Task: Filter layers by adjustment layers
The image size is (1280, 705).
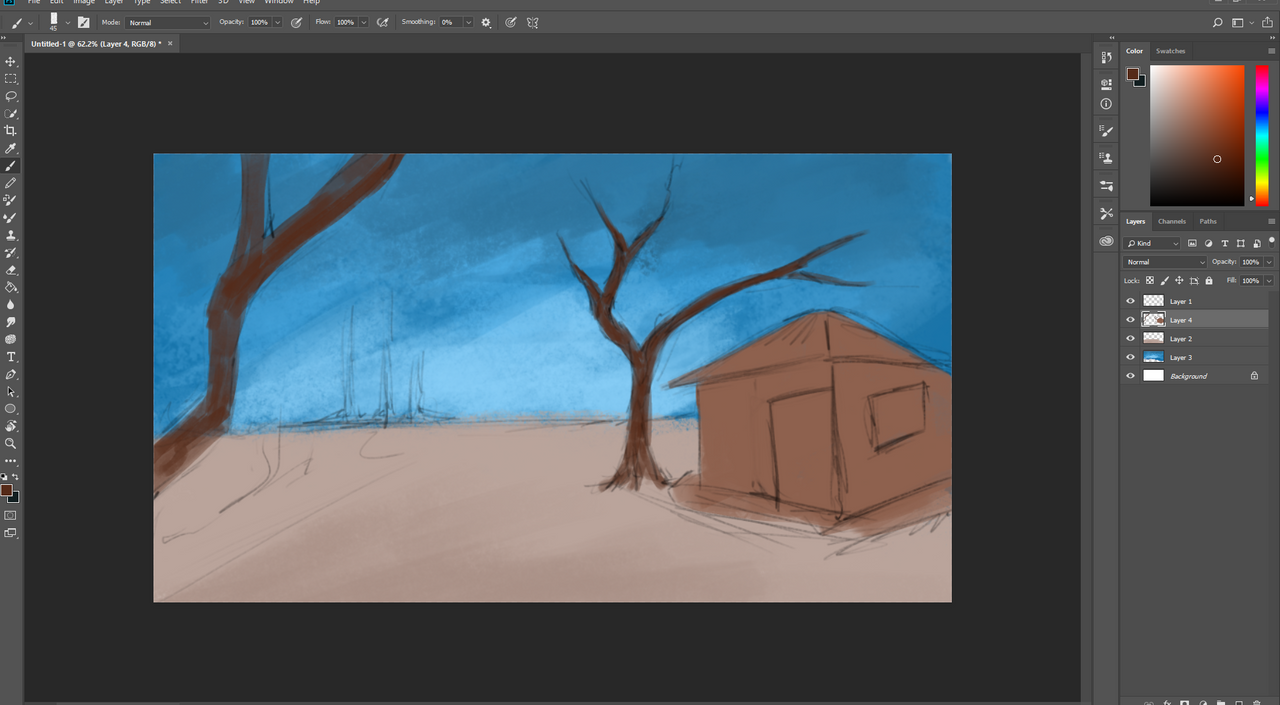Action: tap(1209, 243)
